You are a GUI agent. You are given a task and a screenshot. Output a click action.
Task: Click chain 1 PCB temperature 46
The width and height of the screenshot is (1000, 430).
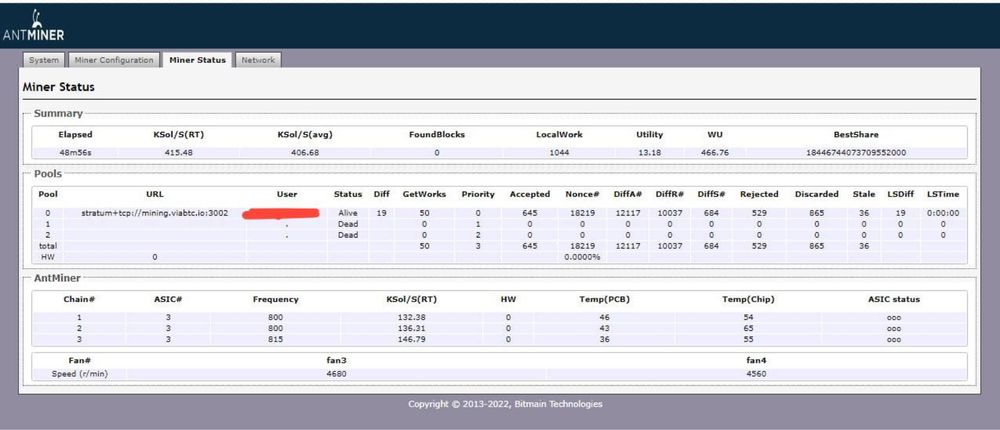(605, 317)
